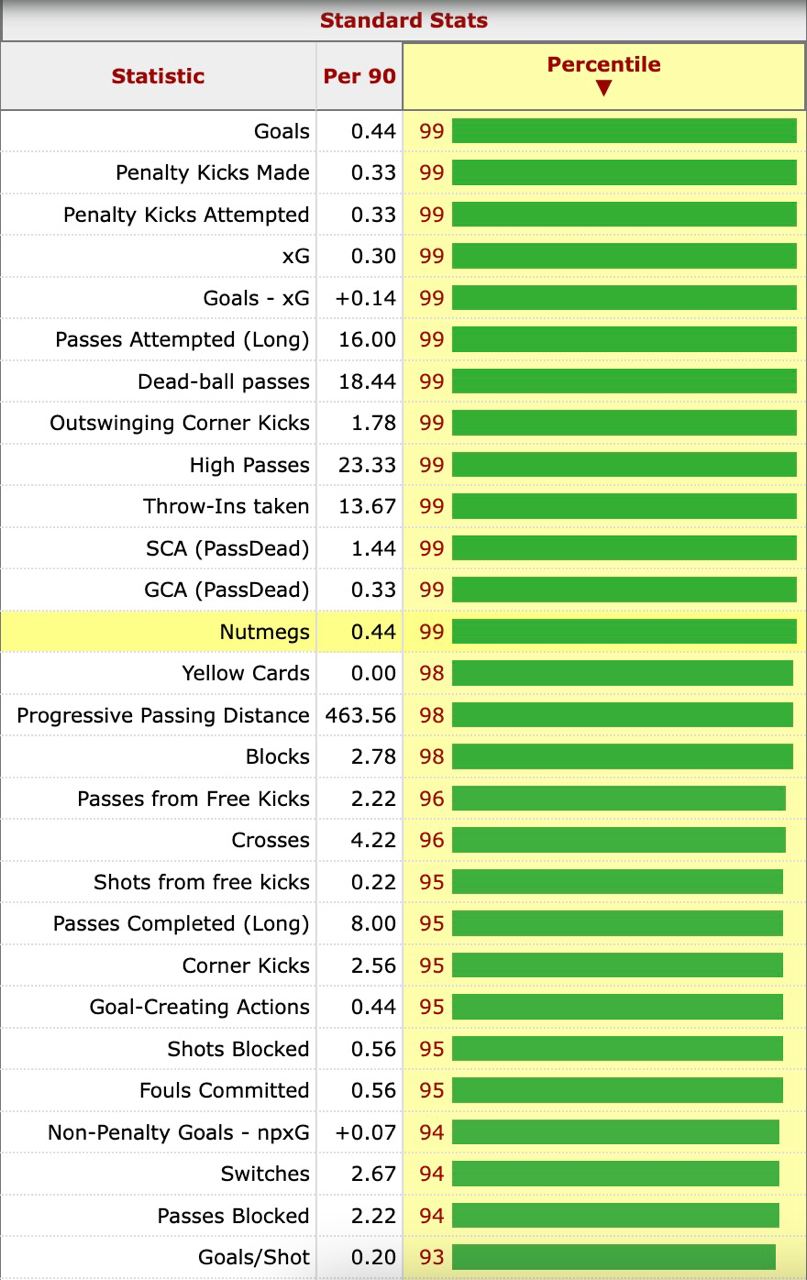Click the Percentile sort arrow
The width and height of the screenshot is (807, 1280).
pyautogui.click(x=603, y=88)
